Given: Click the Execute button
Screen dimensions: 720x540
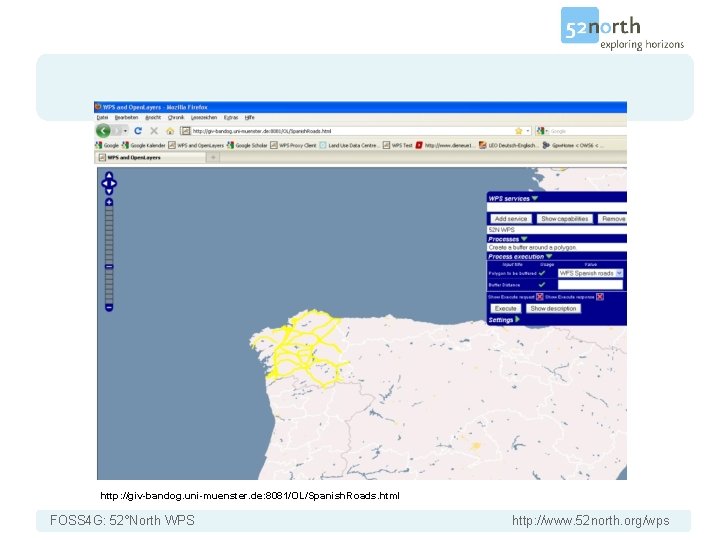Looking at the screenshot, I should (506, 309).
